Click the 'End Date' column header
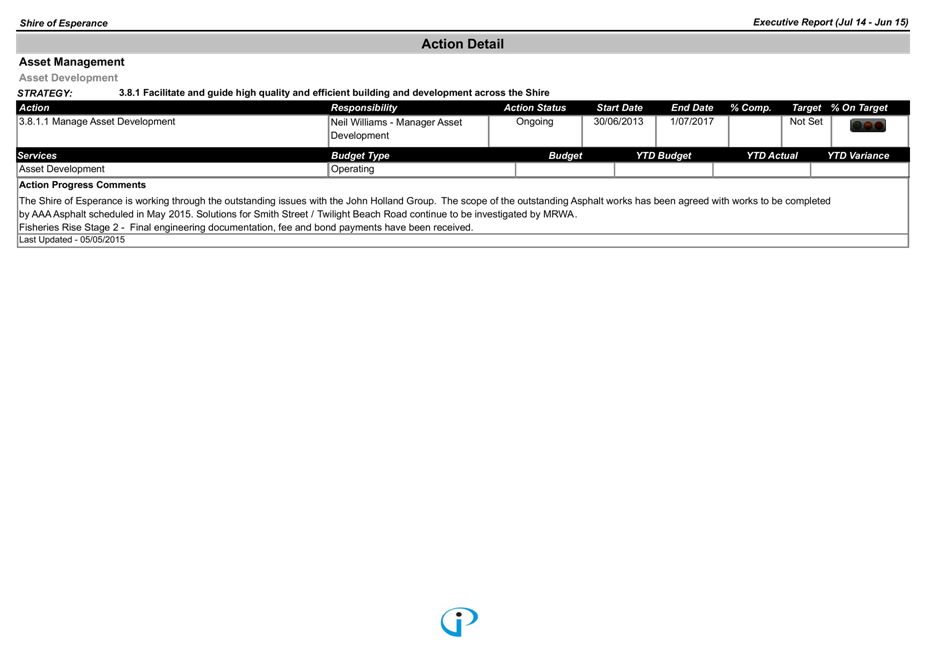The image size is (928, 657). [692, 108]
